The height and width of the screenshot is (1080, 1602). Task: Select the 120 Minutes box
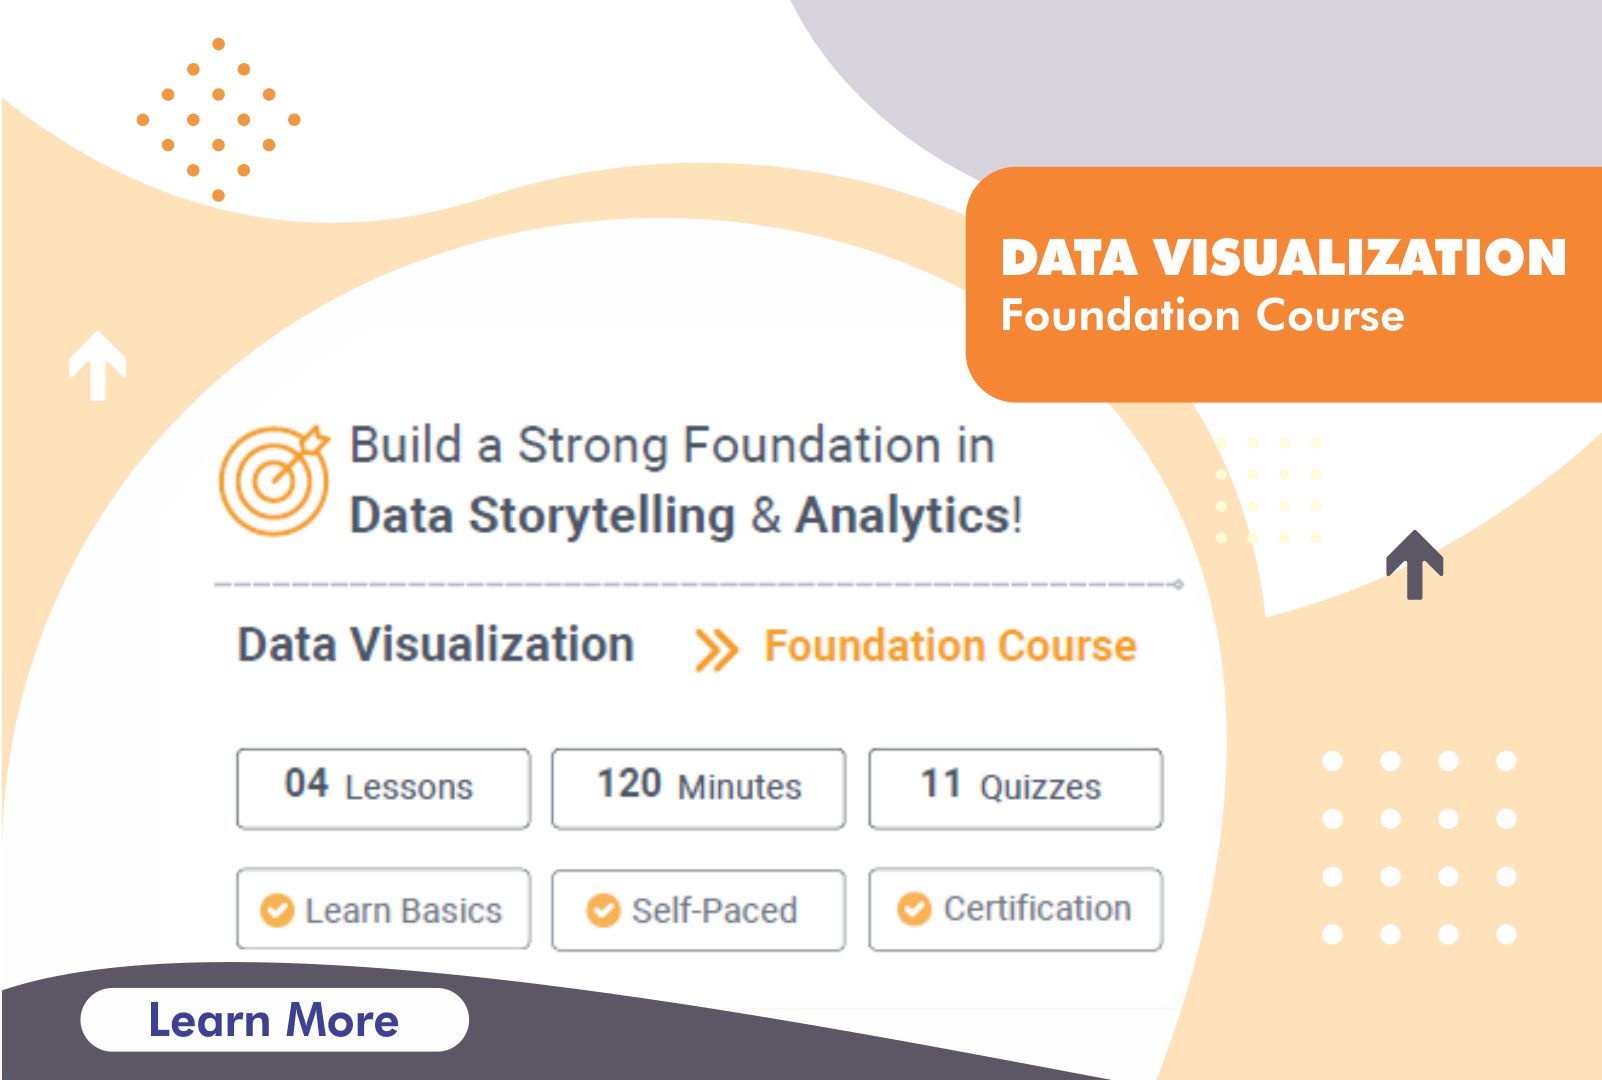698,788
